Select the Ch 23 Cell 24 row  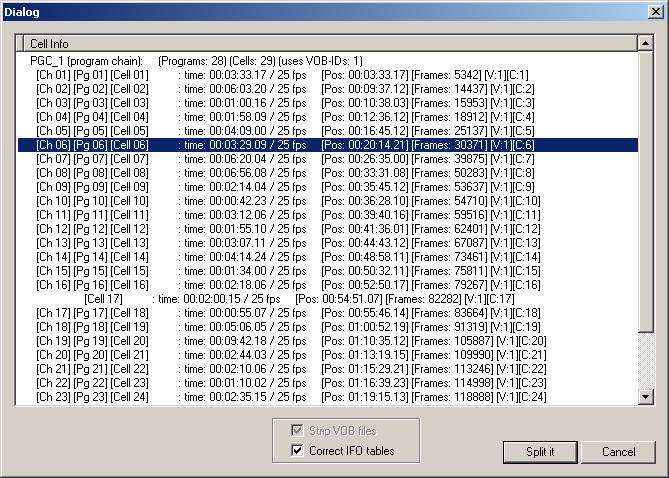pos(200,397)
